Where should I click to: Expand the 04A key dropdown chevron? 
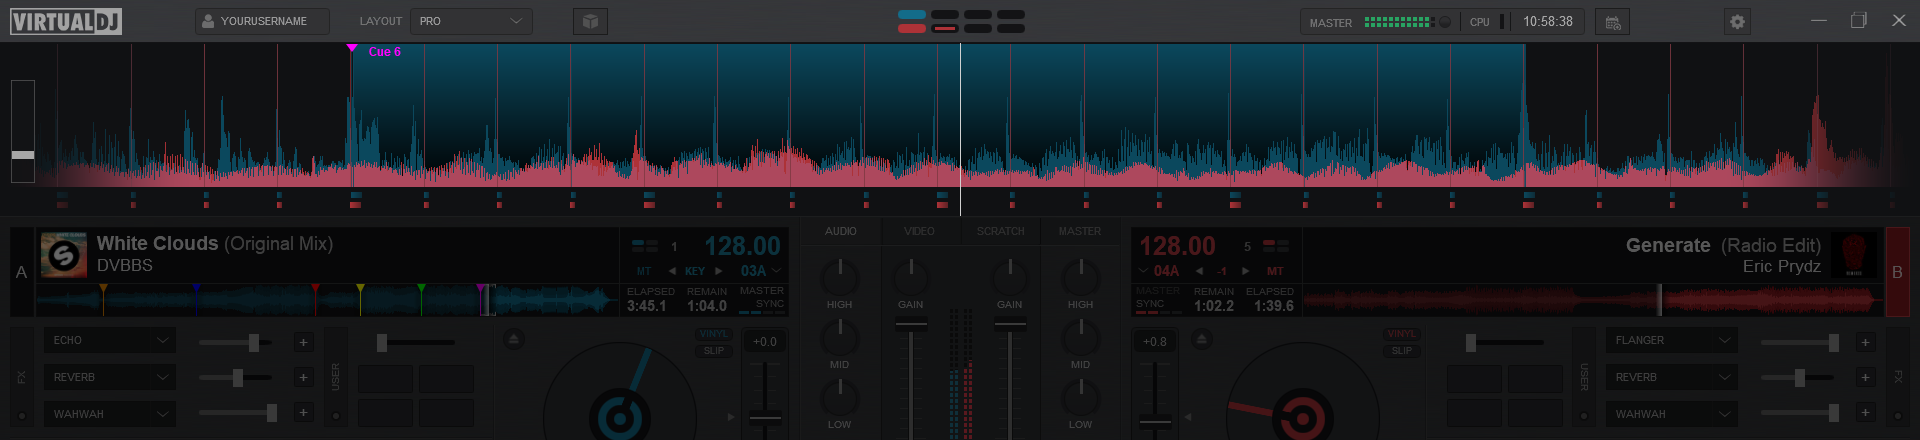tap(1144, 271)
